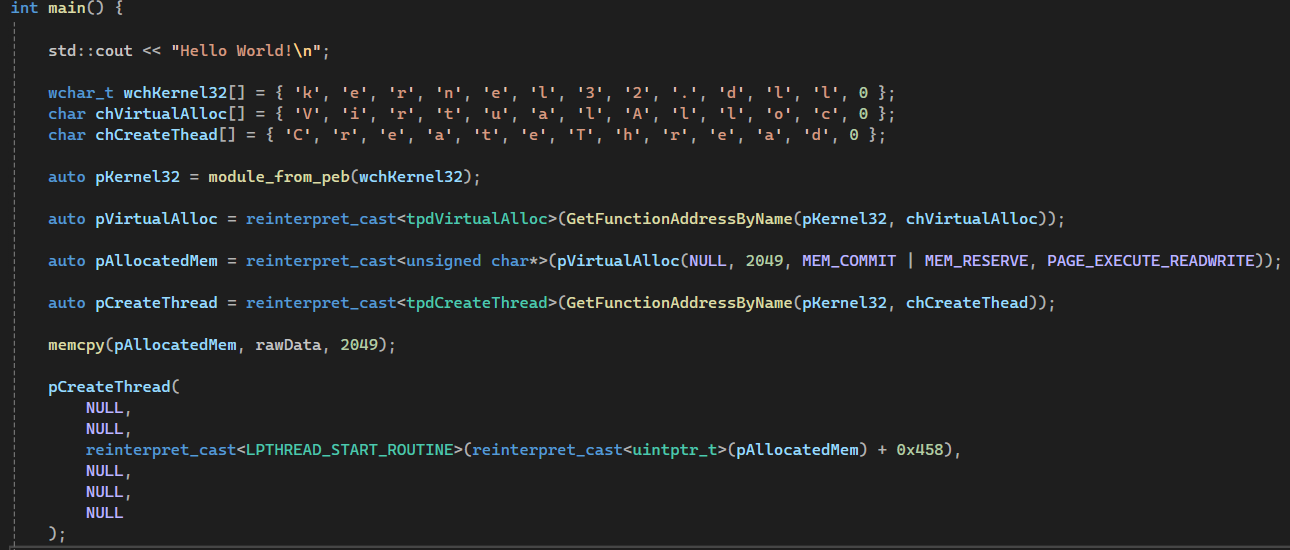This screenshot has height=550, width=1290.
Task: Click GetFunctionAddressByName on the pCreateThread line
Action: tap(678, 303)
